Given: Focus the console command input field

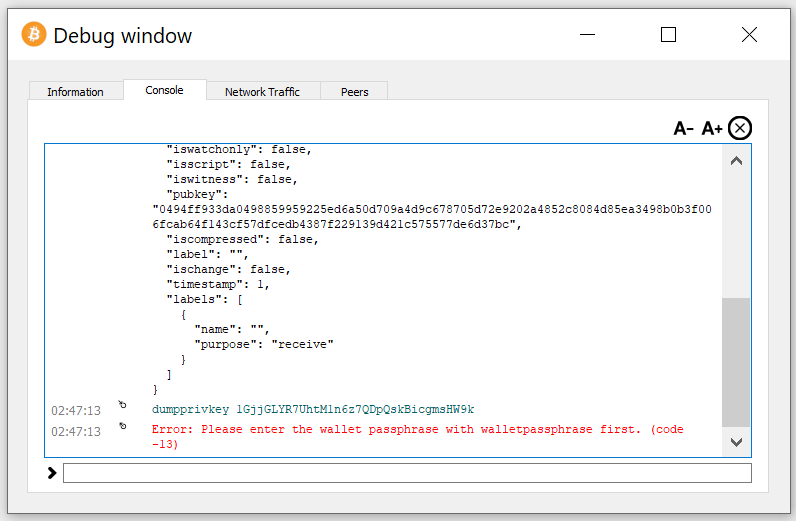Looking at the screenshot, I should (x=407, y=473).
